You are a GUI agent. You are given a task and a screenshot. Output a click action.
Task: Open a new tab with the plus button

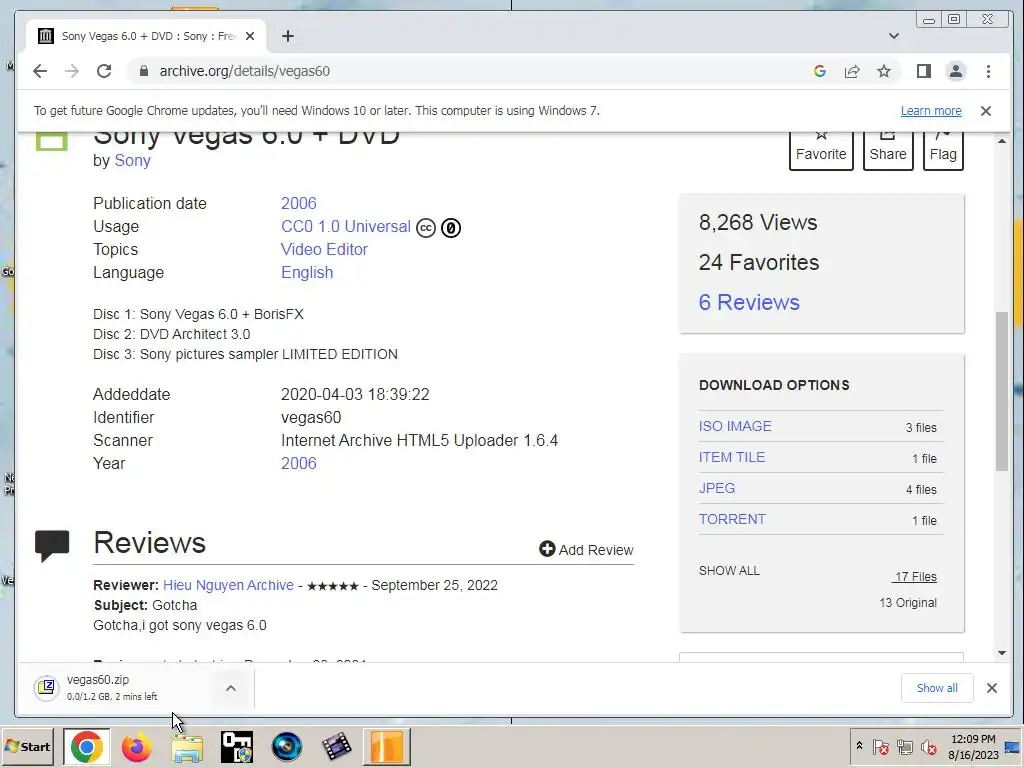pyautogui.click(x=288, y=36)
